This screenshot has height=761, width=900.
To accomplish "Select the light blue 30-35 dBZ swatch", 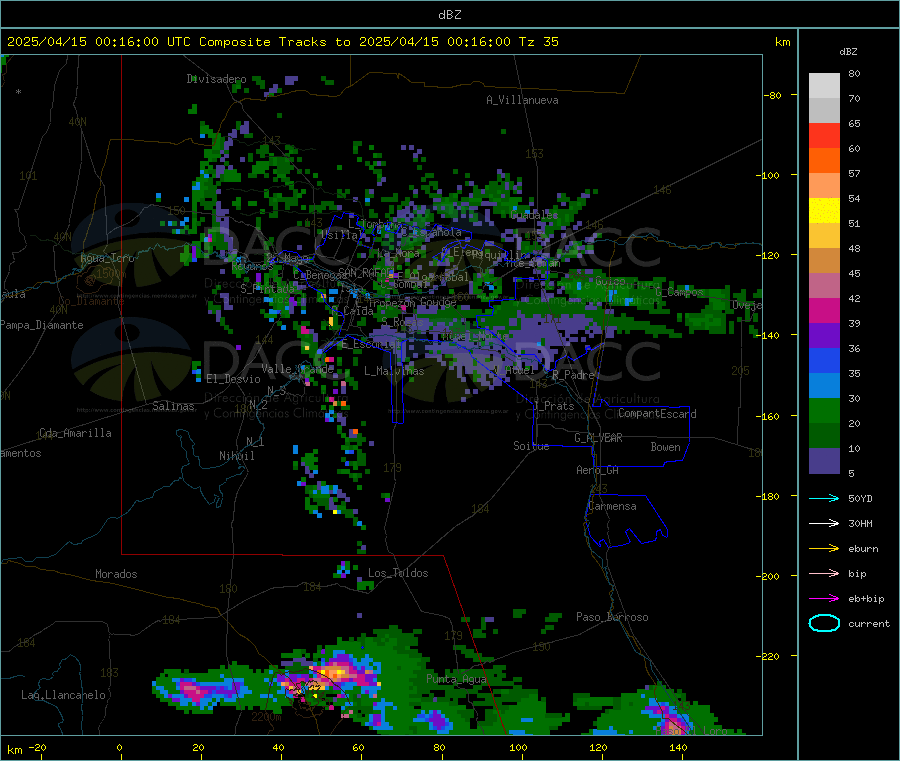I will 824,386.
